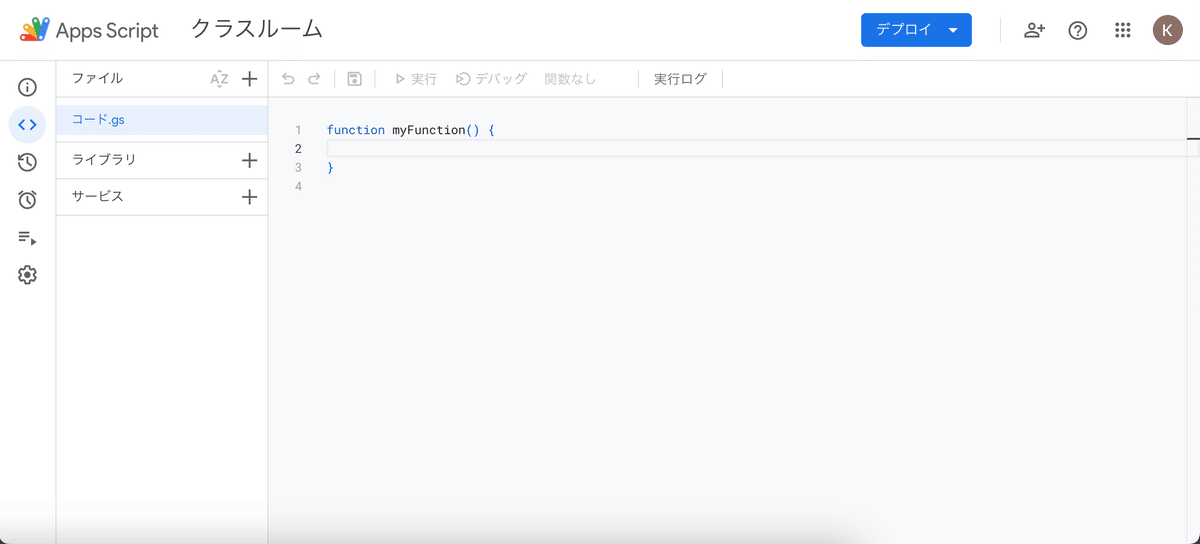Click the サービス section label
1200x544 pixels.
tap(98, 197)
